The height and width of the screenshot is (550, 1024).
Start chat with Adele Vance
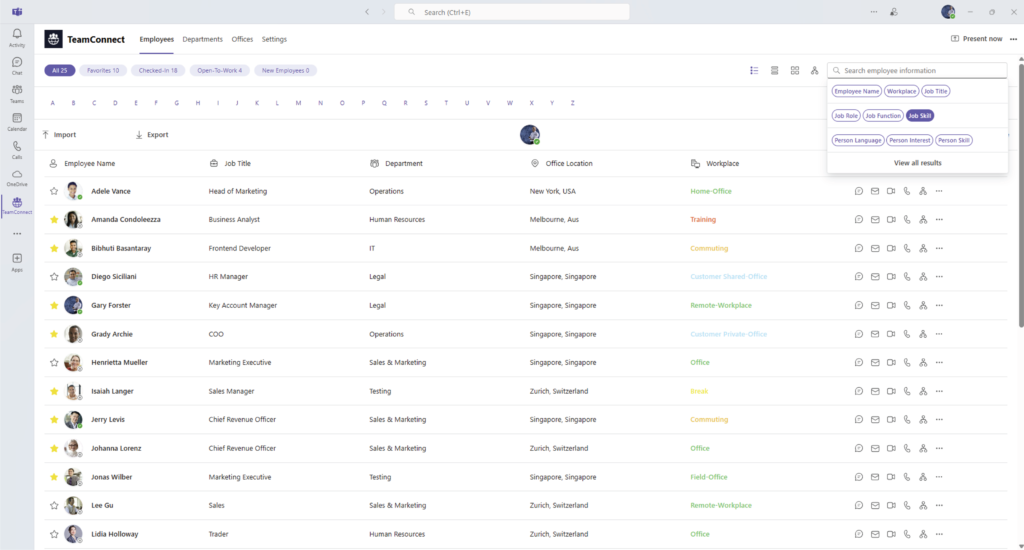[859, 191]
